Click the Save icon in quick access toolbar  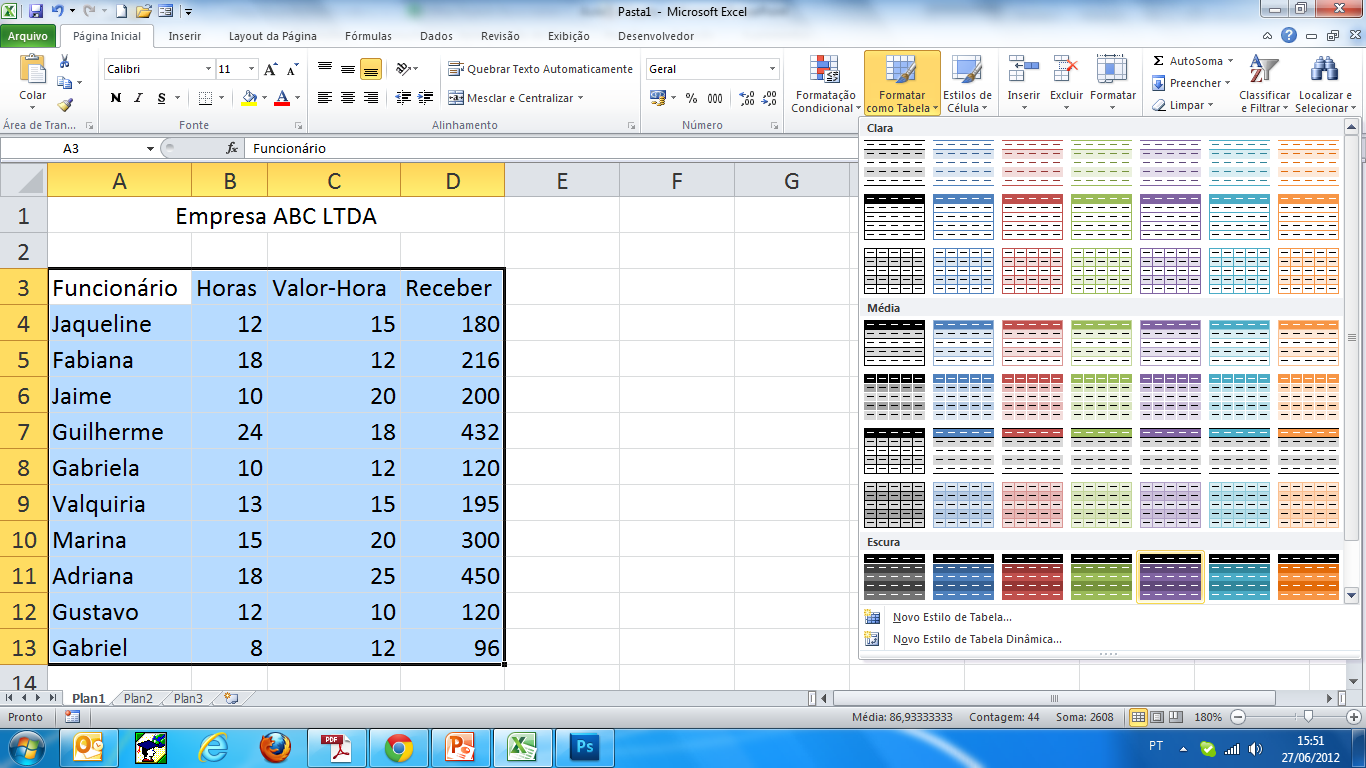pyautogui.click(x=36, y=12)
